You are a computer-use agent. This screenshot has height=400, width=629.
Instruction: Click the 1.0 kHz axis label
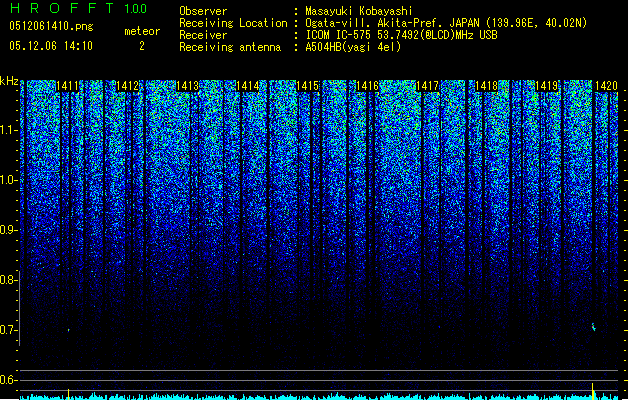tap(8, 180)
